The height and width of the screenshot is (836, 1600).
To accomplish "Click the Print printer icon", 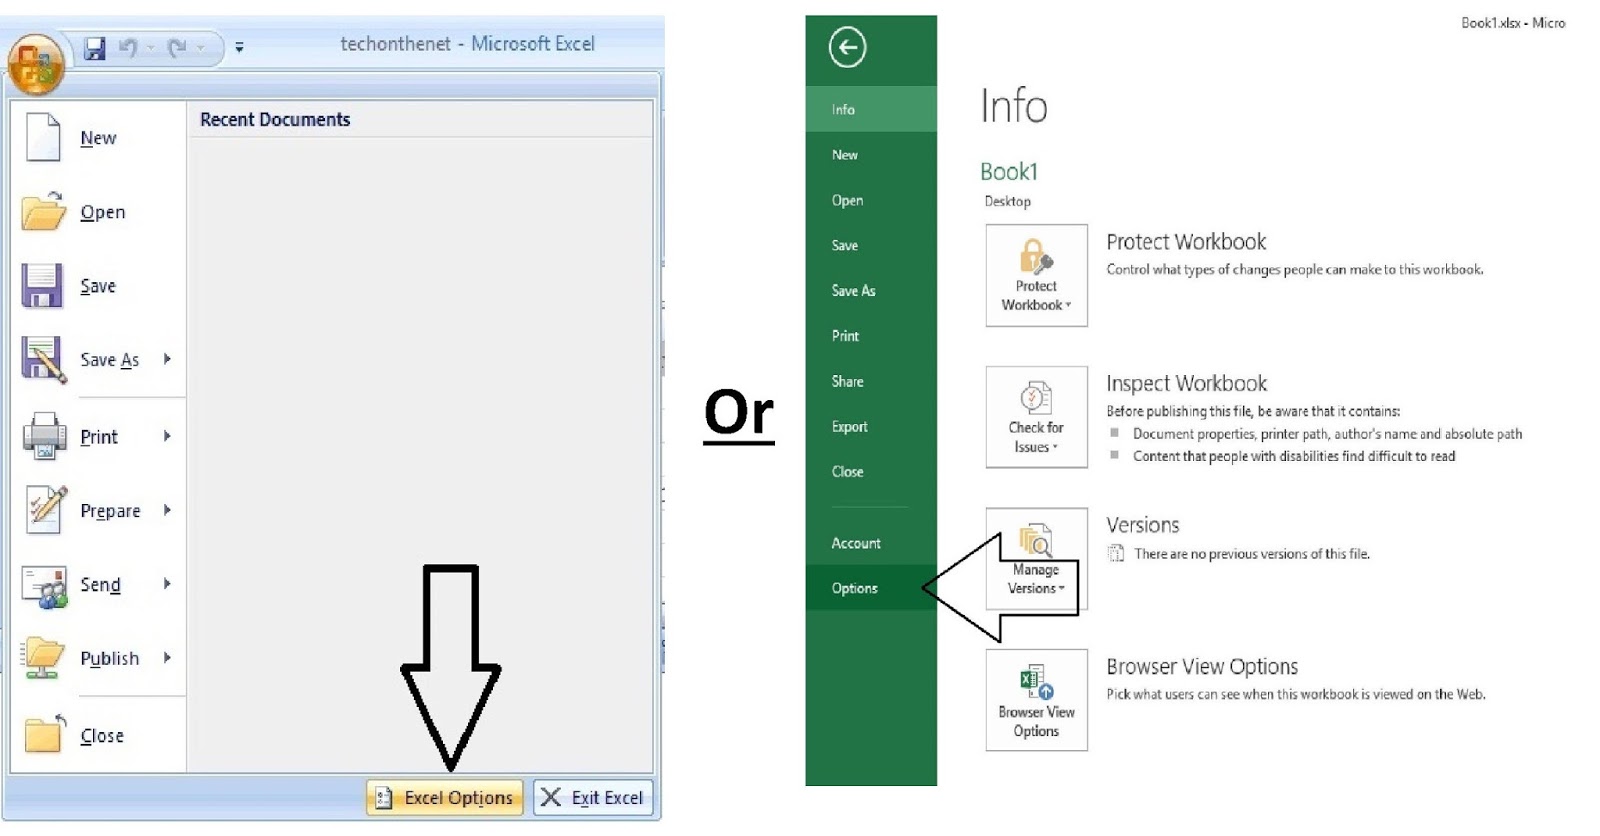I will point(45,436).
